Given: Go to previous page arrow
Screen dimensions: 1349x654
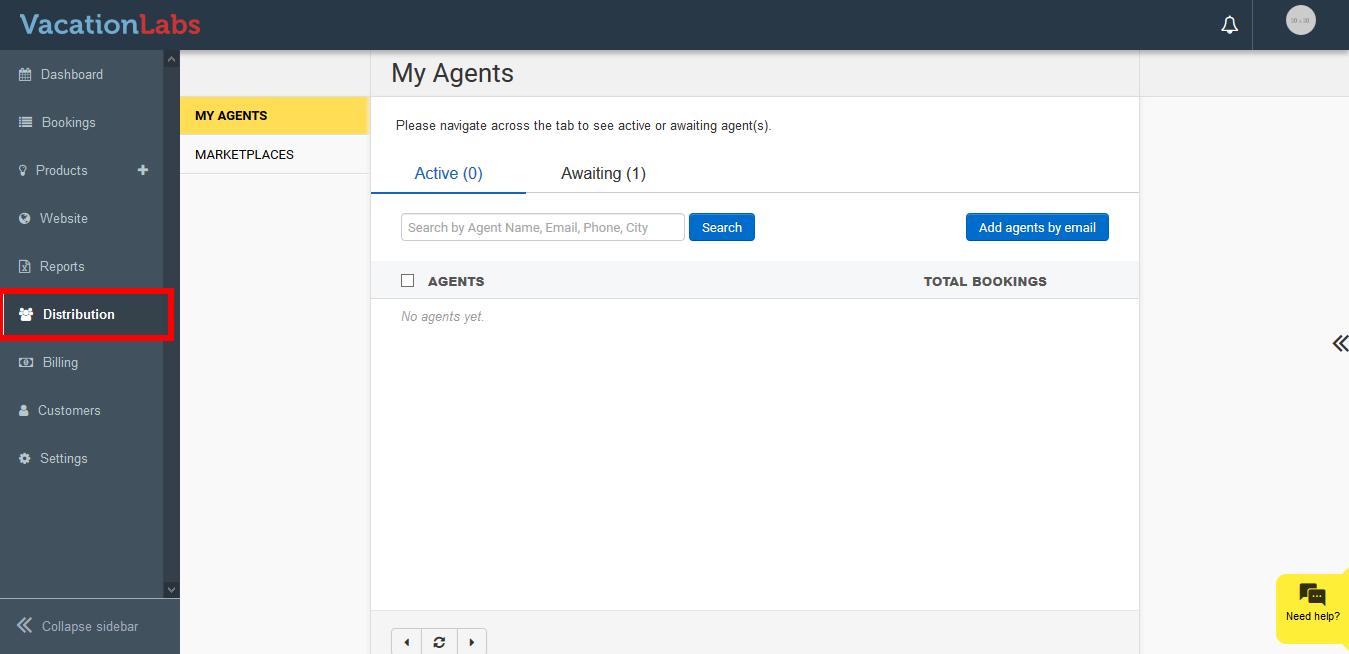Looking at the screenshot, I should (407, 642).
